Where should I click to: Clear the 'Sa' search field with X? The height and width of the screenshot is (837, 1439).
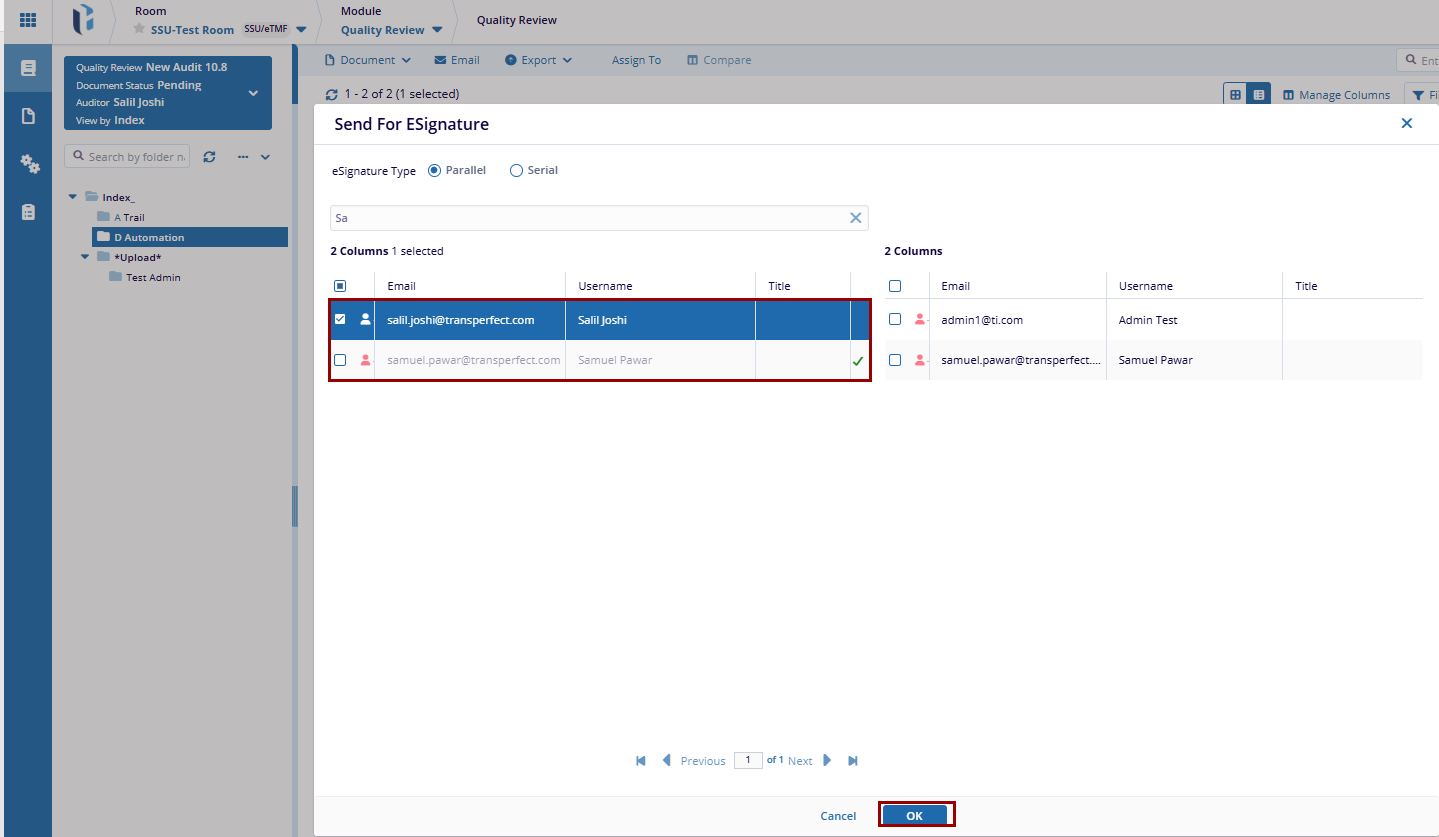coord(855,218)
